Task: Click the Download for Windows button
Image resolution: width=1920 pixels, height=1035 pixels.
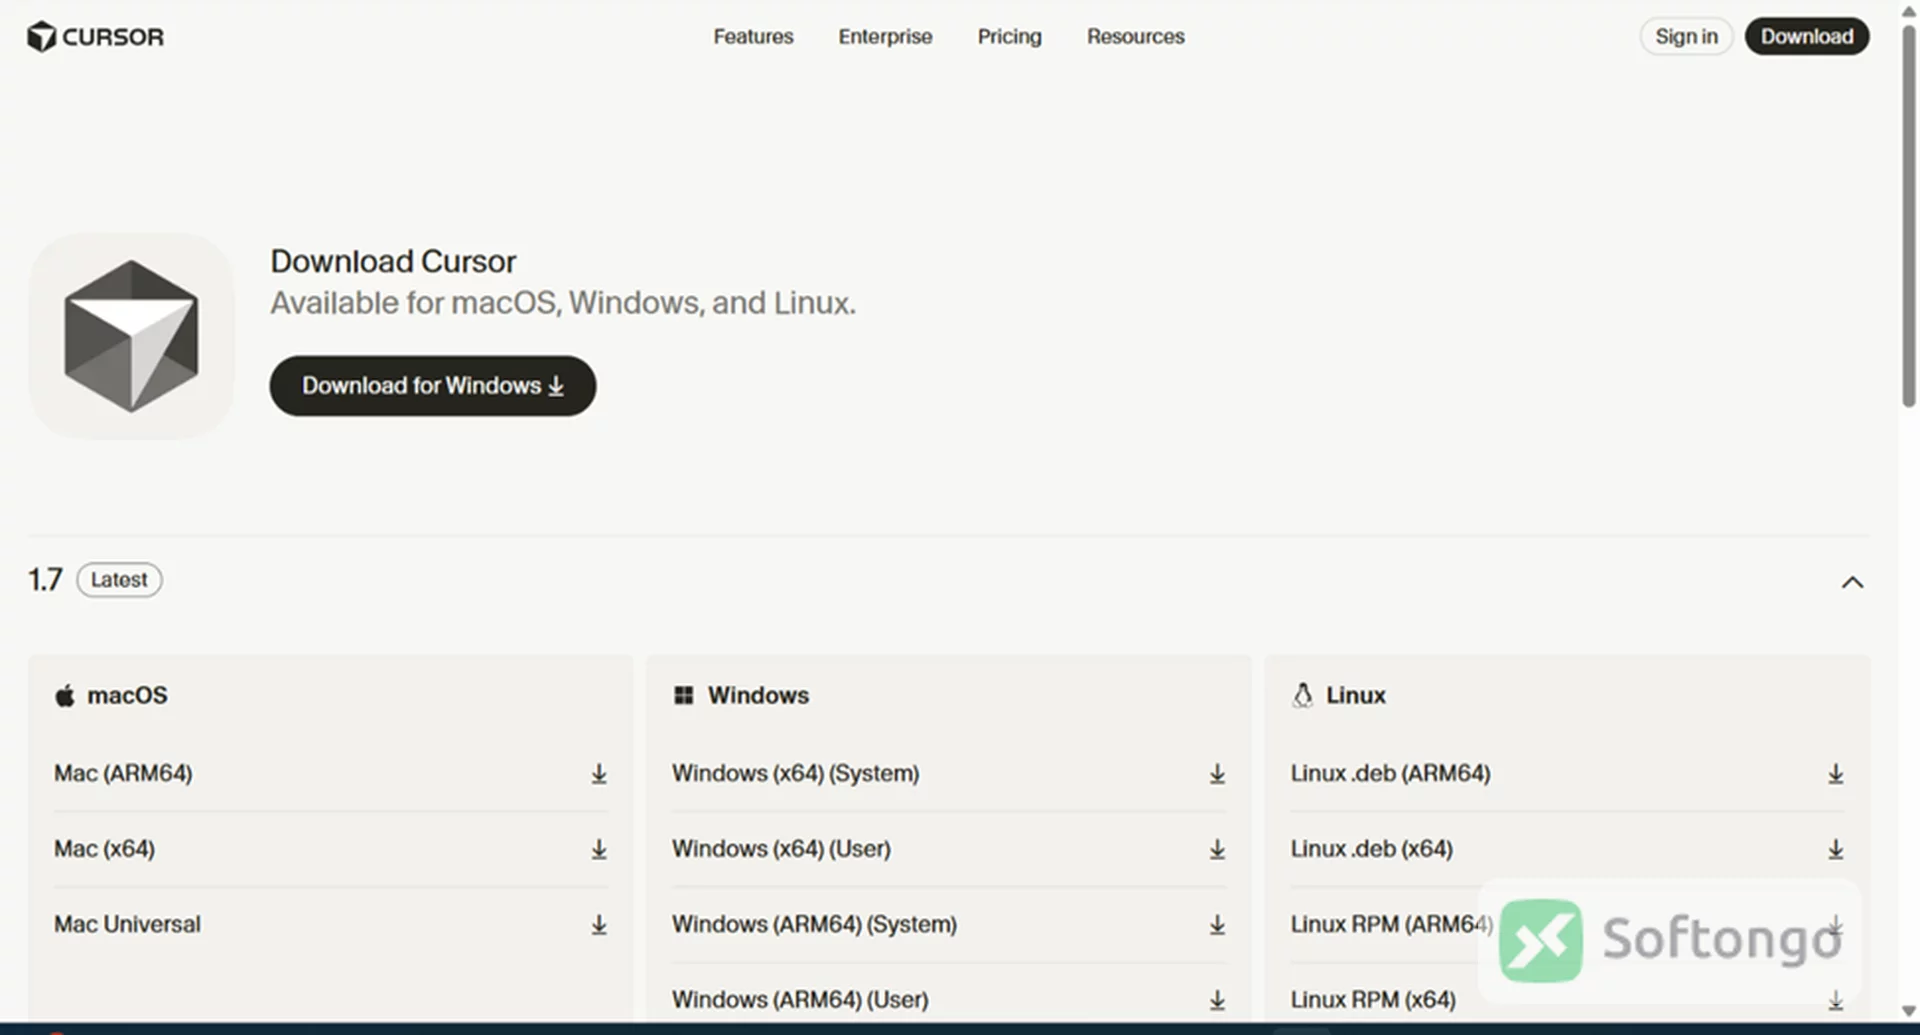Action: (433, 386)
